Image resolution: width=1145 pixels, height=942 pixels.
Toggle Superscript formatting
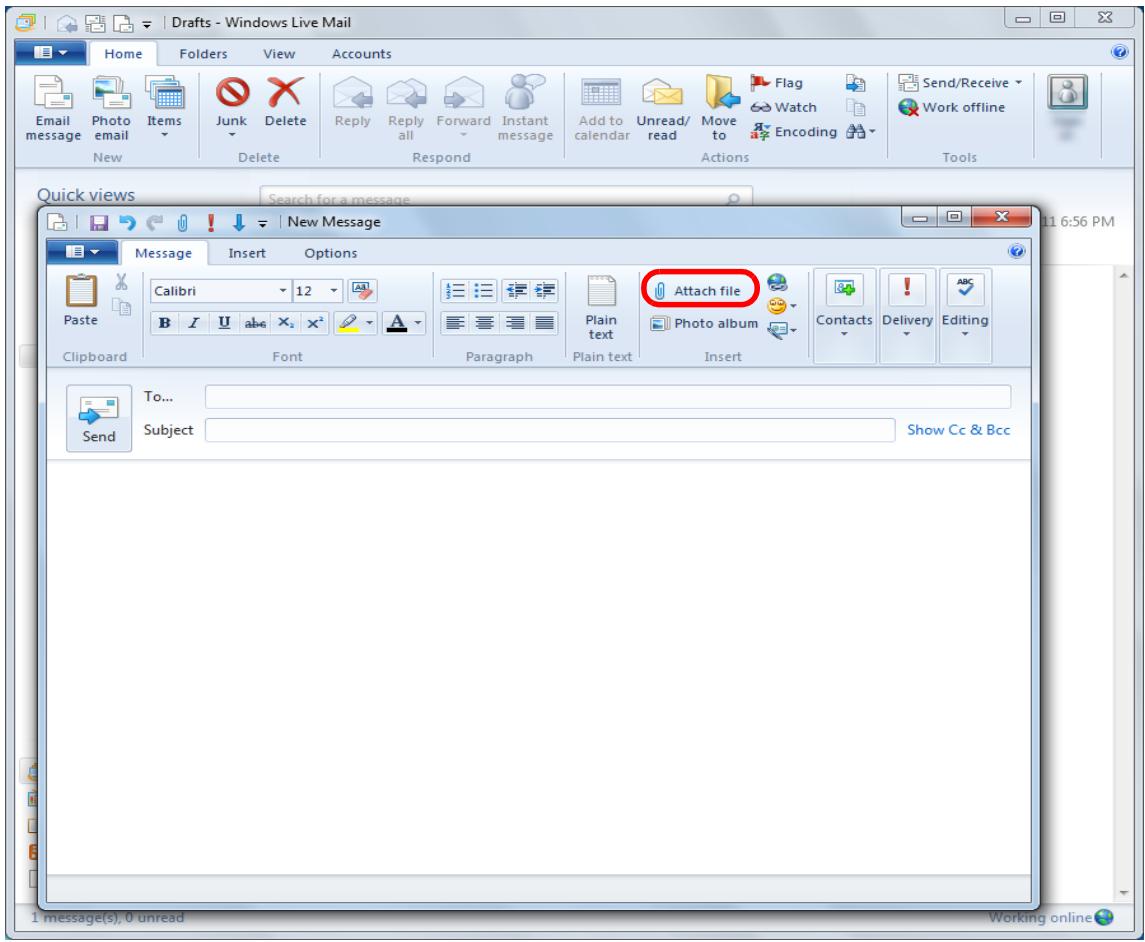315,323
